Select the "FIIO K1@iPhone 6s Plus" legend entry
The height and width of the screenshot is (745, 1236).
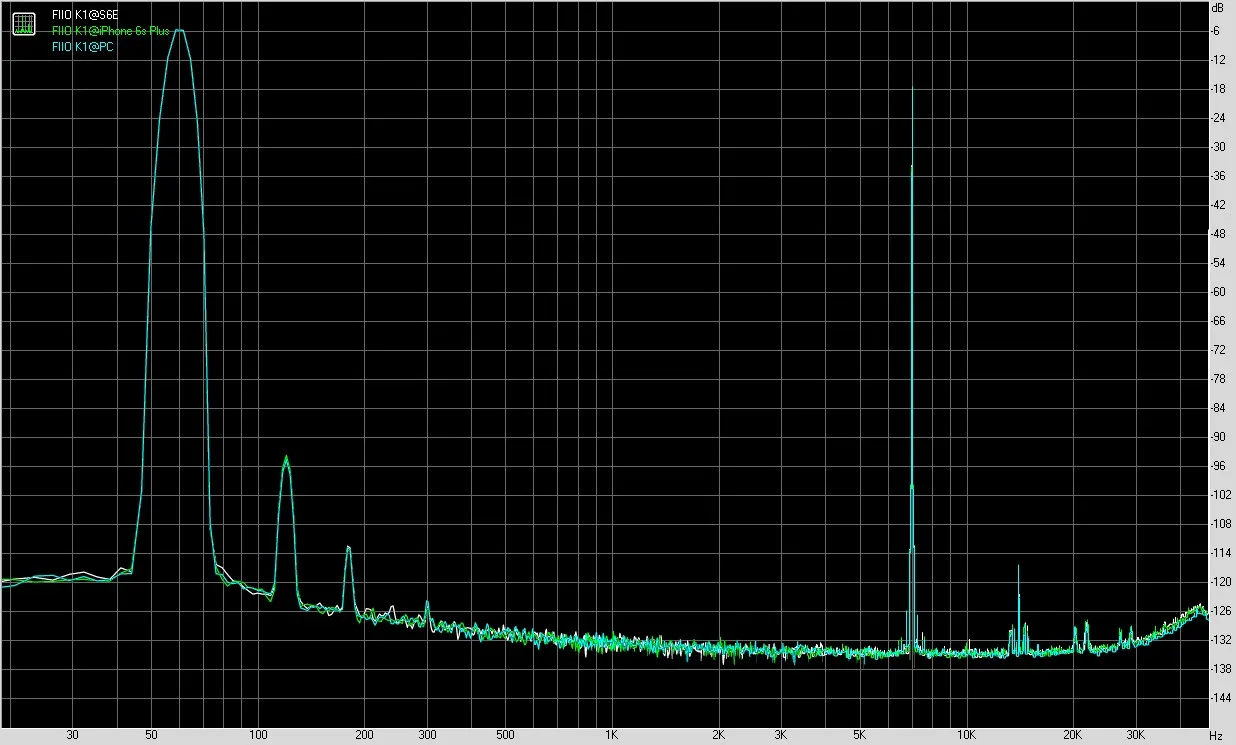(x=111, y=31)
